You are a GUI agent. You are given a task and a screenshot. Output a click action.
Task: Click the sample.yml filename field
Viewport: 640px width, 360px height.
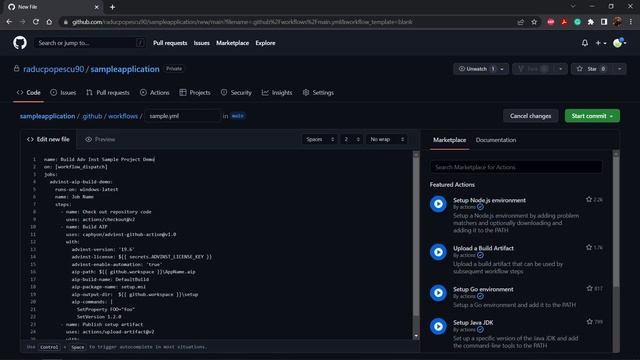[x=182, y=116]
